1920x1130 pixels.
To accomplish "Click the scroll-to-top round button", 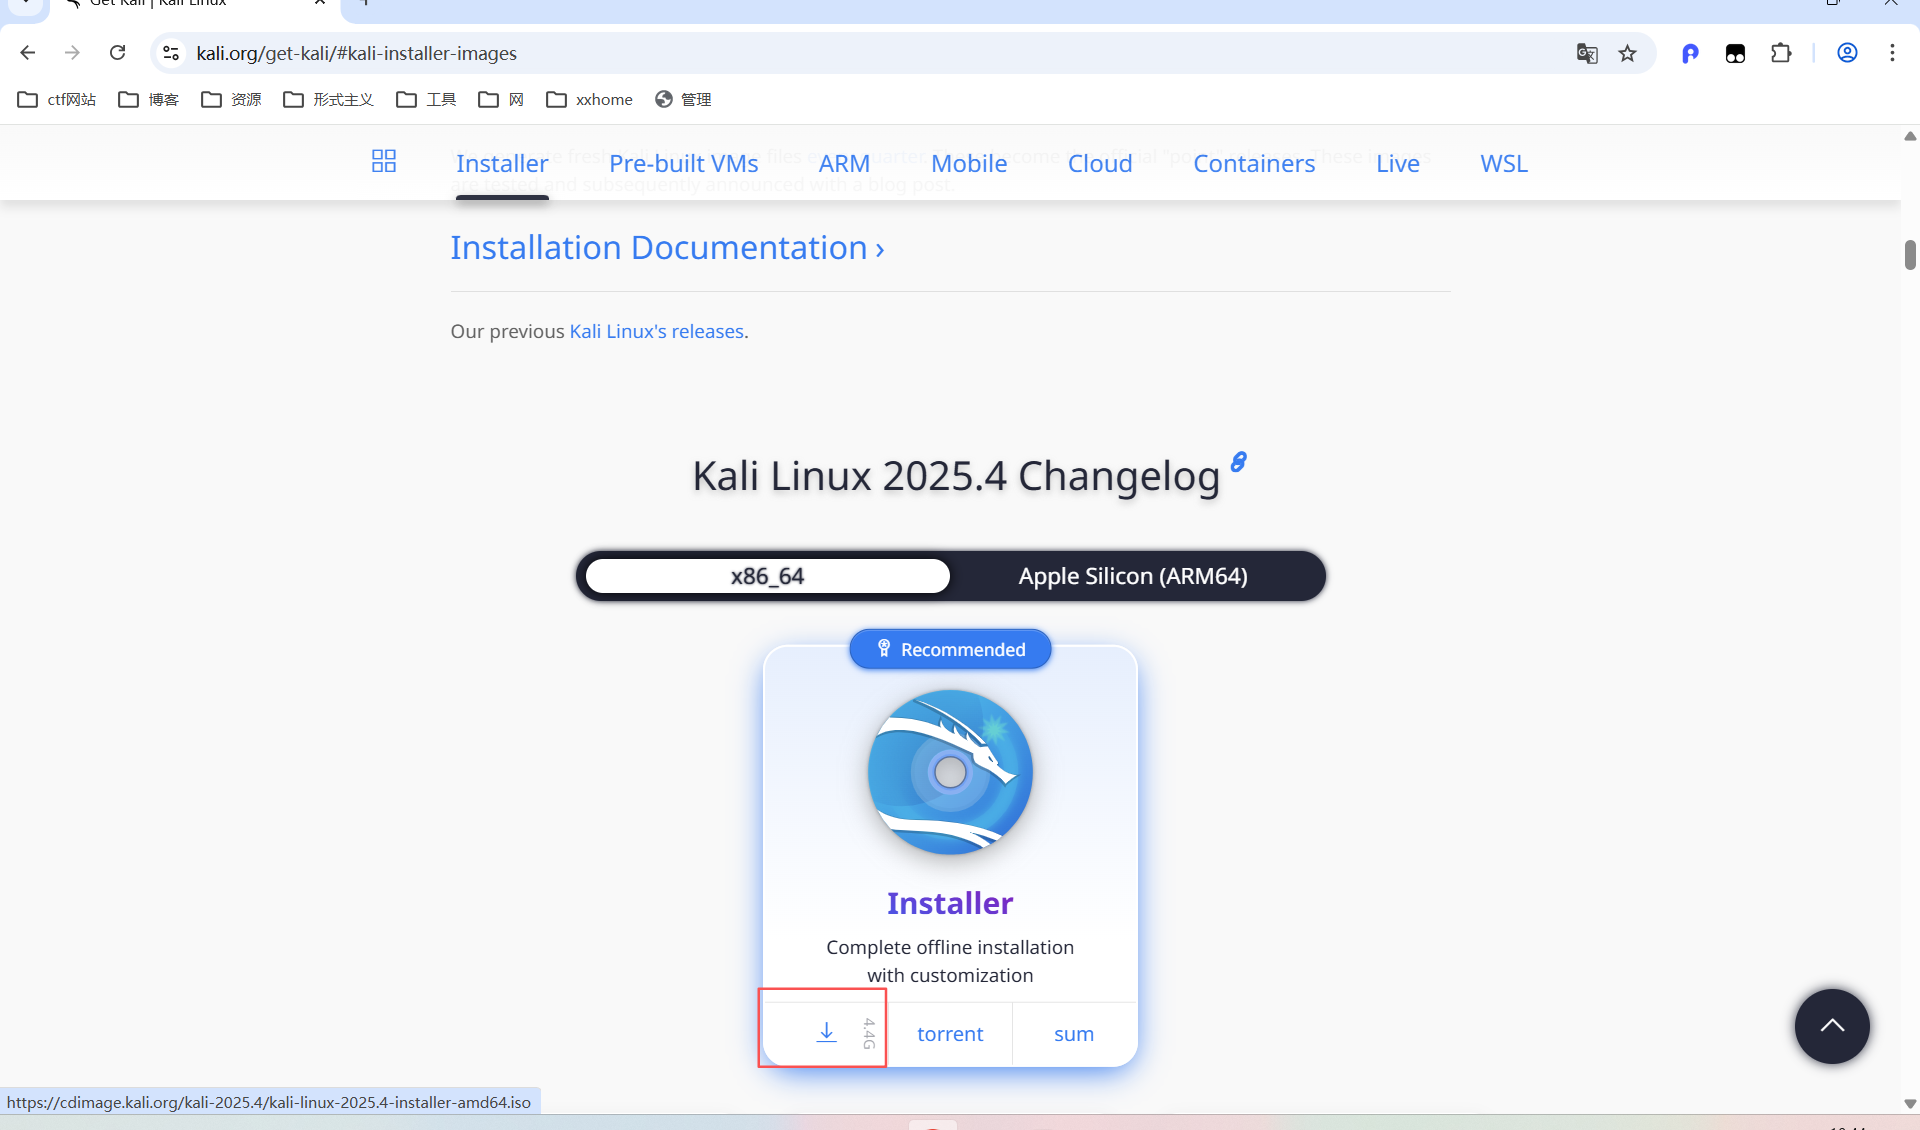I will (x=1832, y=1026).
